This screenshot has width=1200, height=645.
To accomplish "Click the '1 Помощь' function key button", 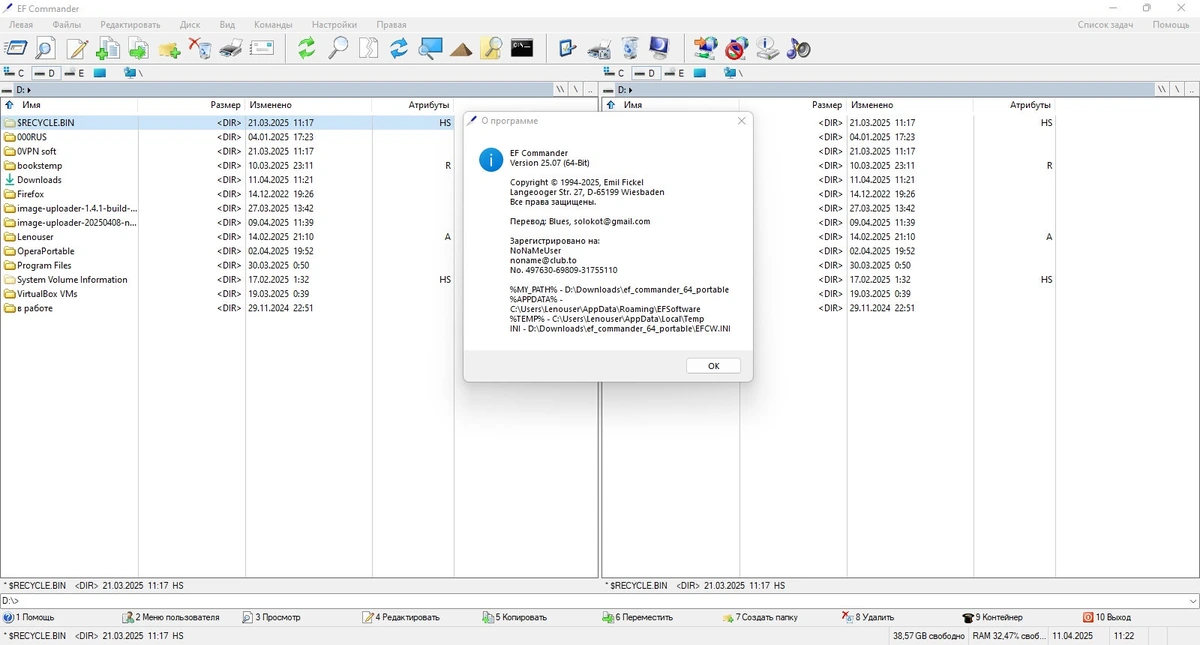I will 29,618.
